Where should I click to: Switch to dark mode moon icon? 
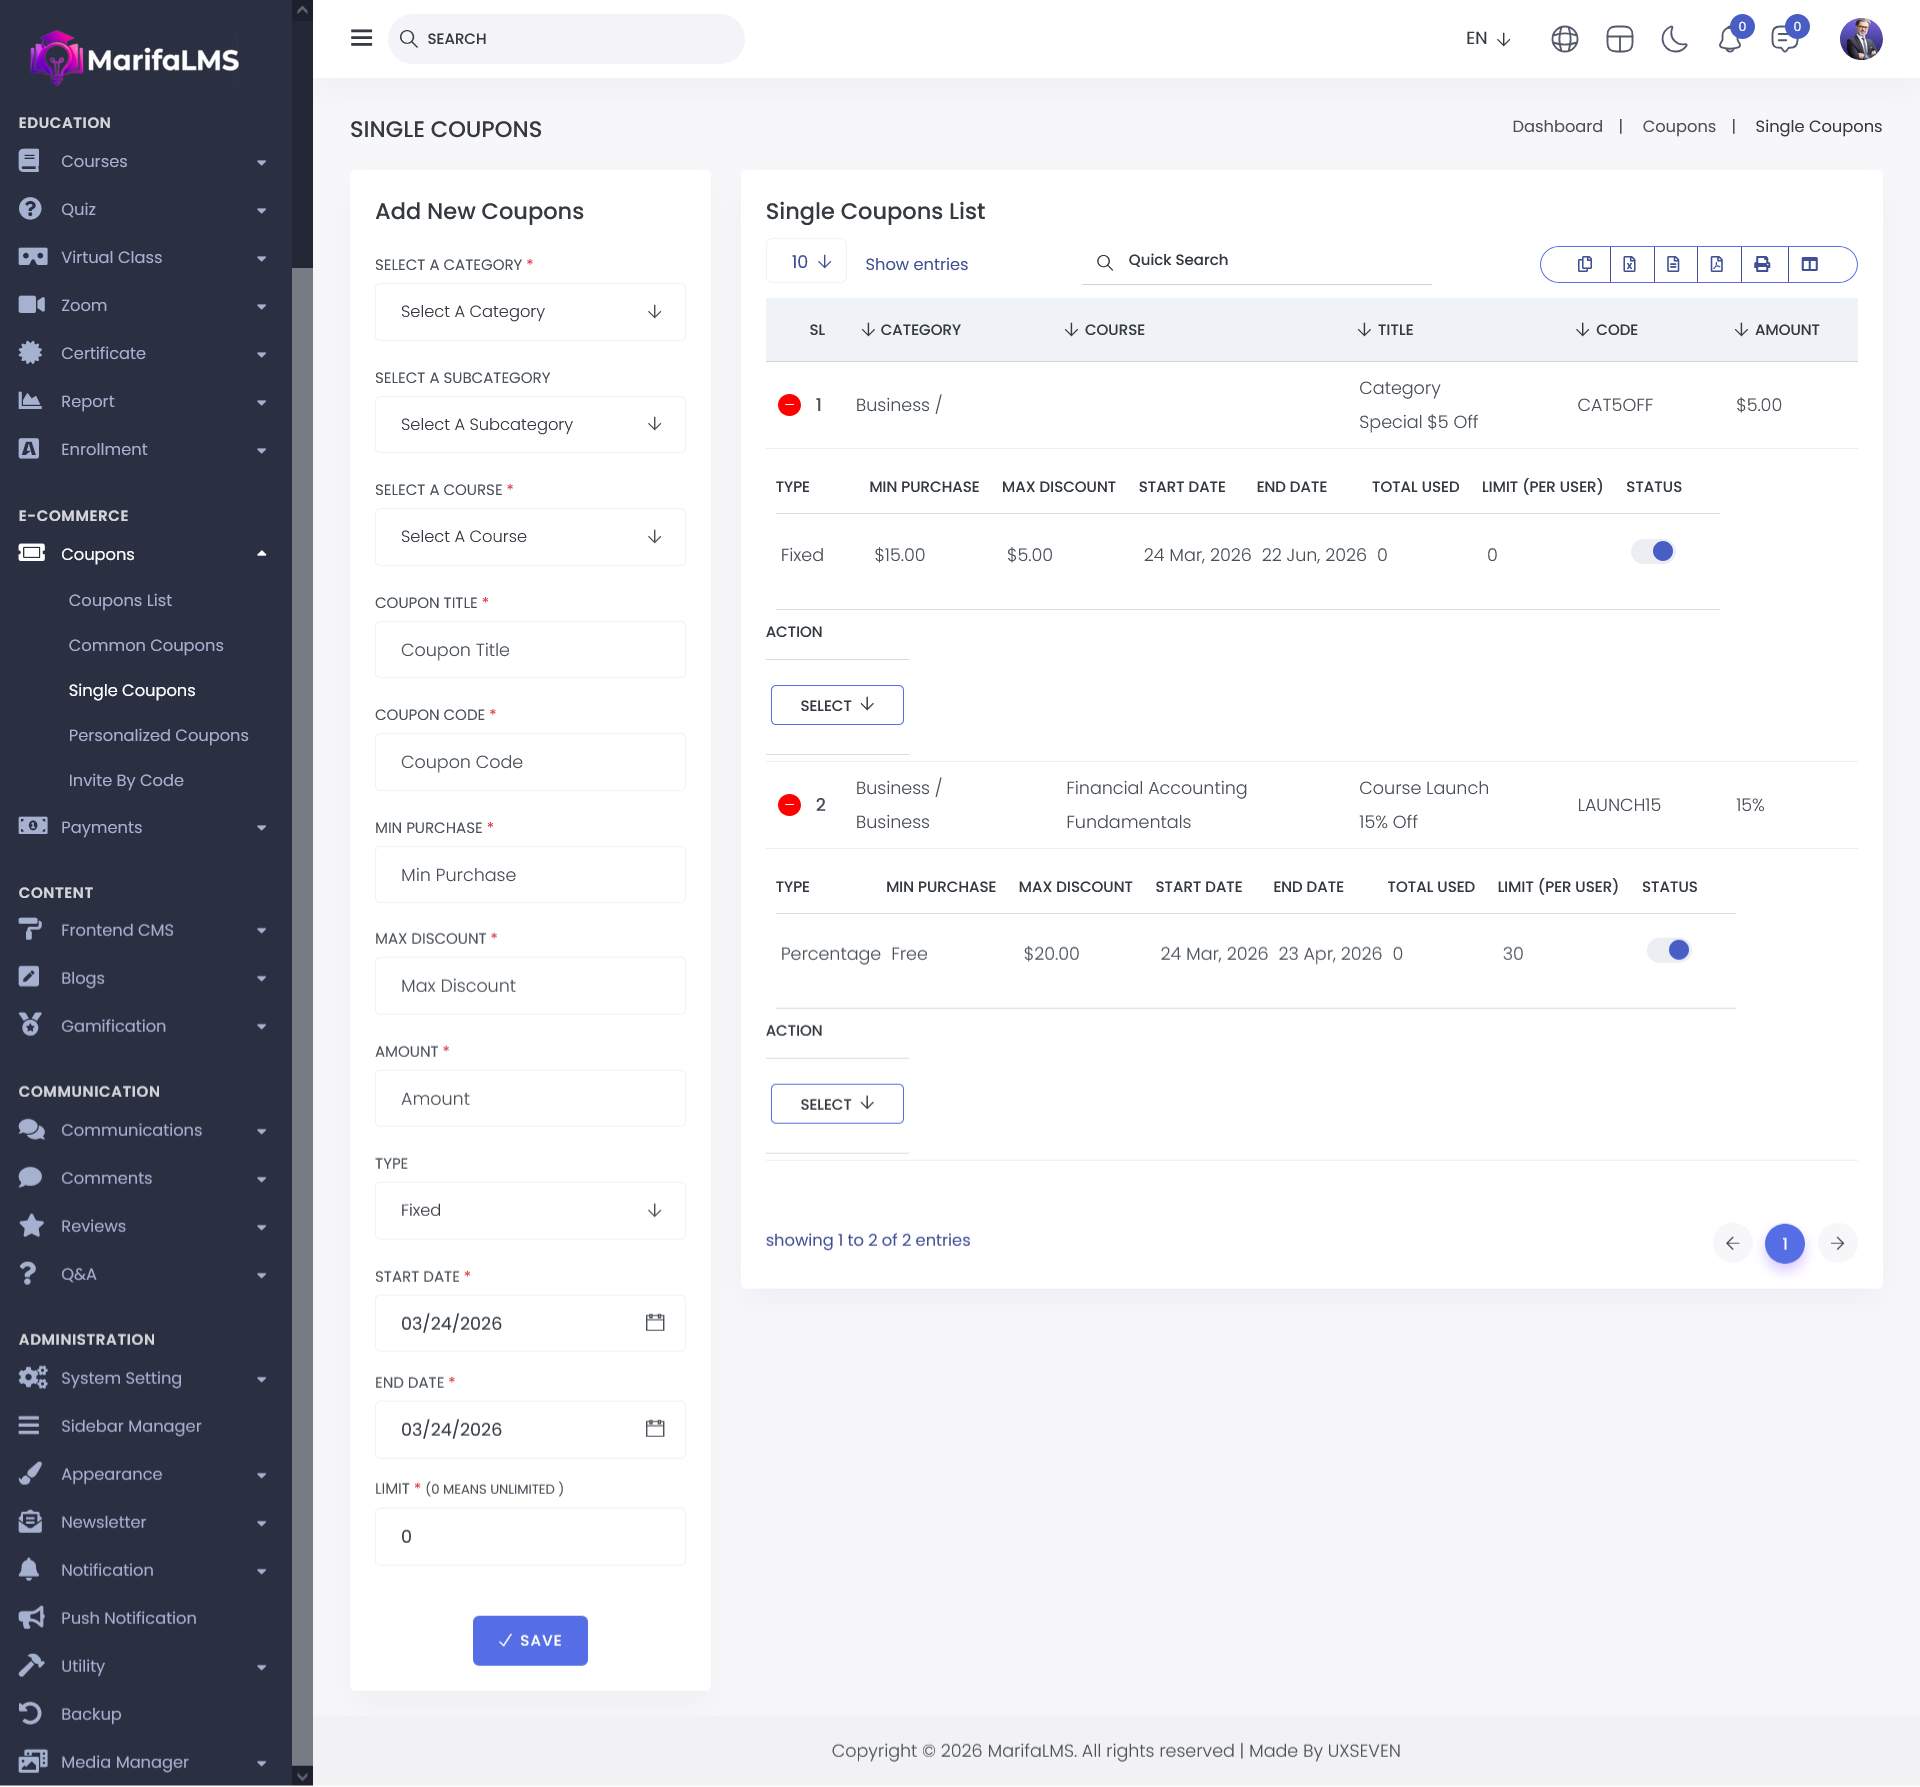click(1674, 39)
